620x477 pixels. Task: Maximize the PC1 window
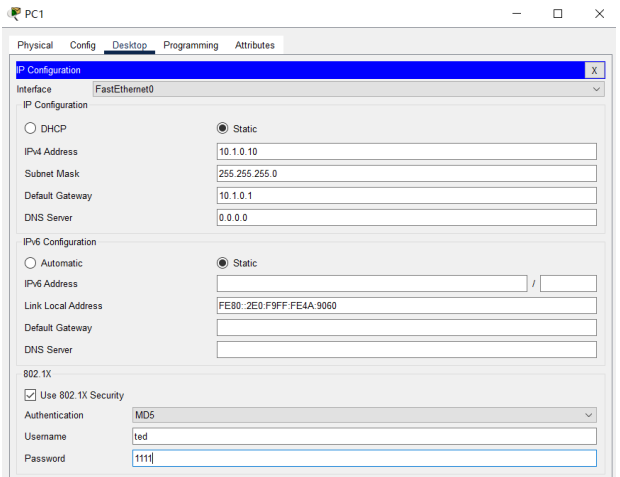[x=558, y=13]
